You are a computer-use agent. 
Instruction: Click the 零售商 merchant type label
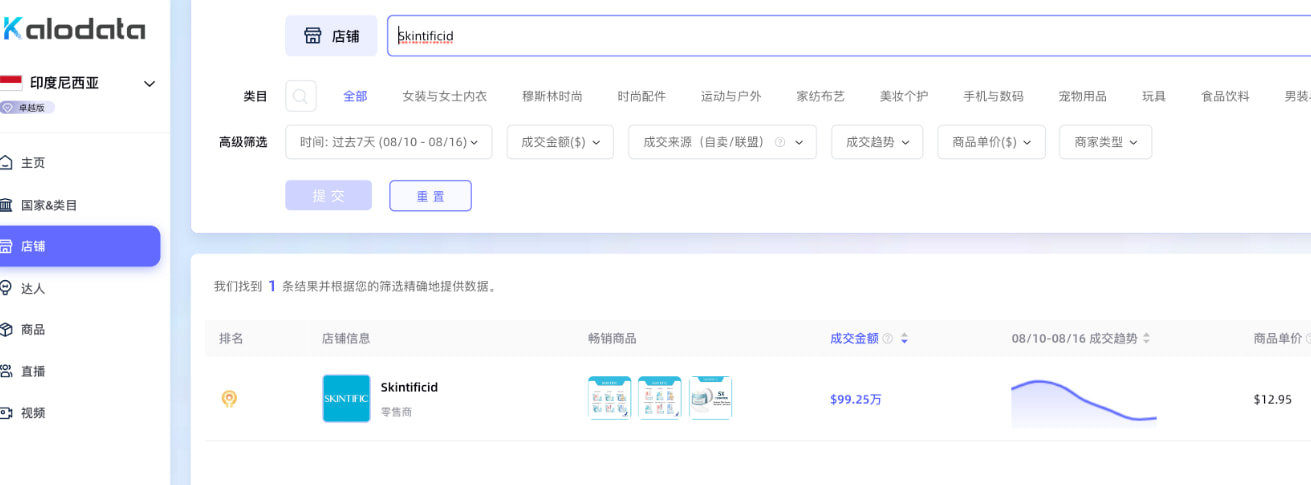click(x=396, y=412)
